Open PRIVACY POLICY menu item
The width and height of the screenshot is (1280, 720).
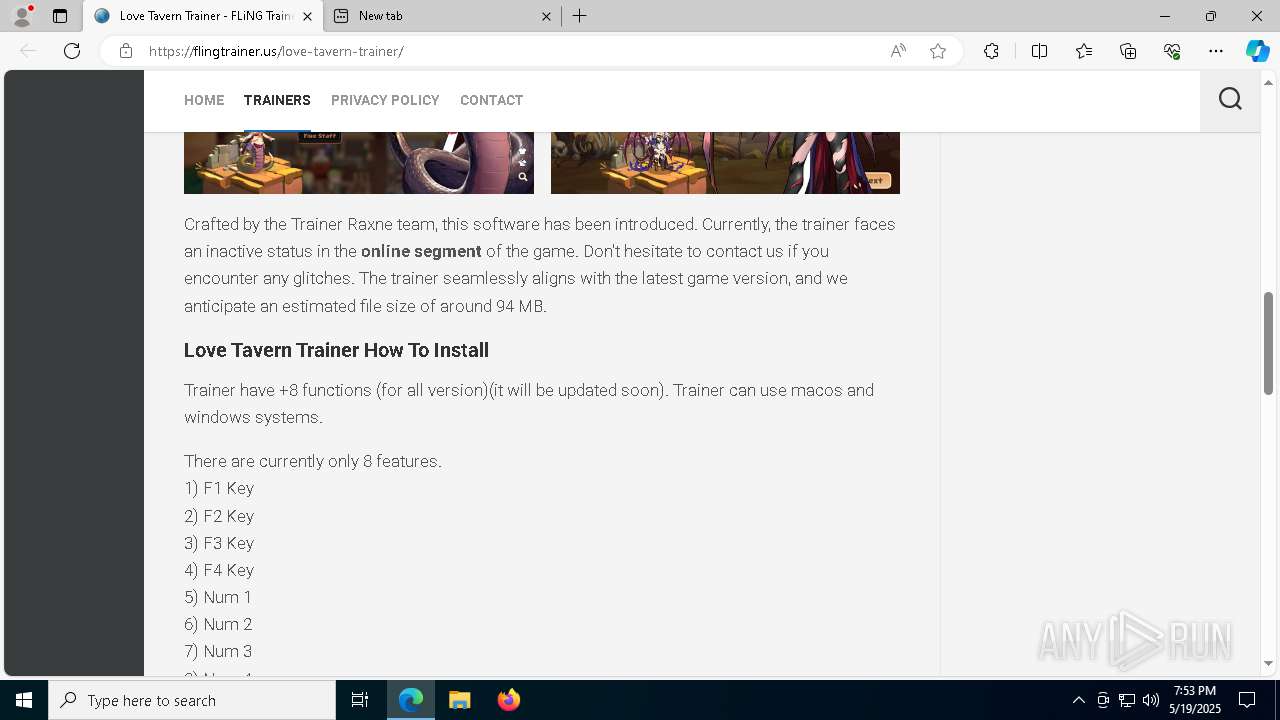(385, 100)
